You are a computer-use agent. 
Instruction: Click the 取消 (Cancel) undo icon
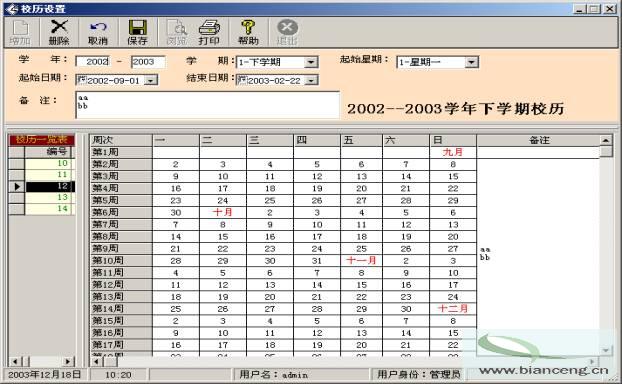pos(98,27)
